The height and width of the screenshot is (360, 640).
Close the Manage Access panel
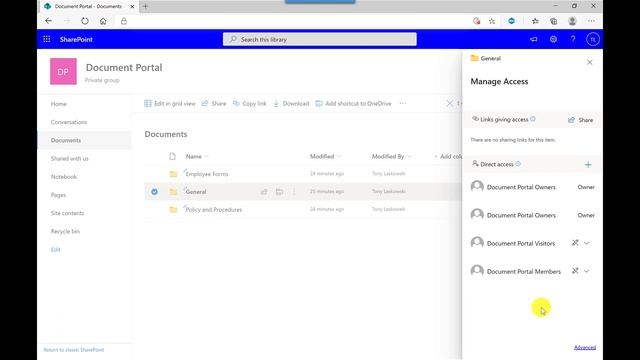coord(589,62)
